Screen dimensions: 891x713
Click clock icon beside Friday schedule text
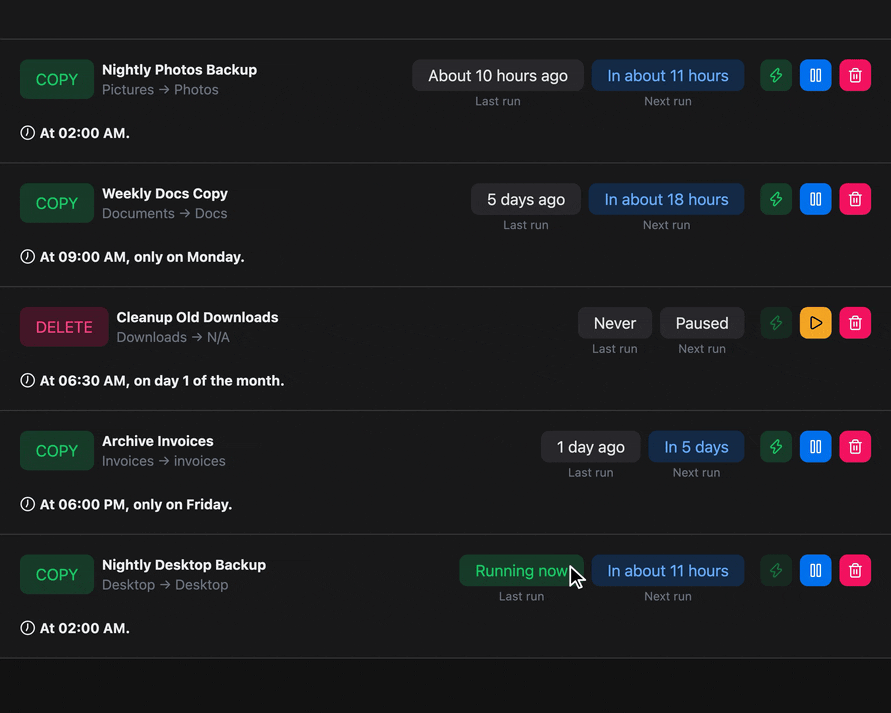(27, 504)
